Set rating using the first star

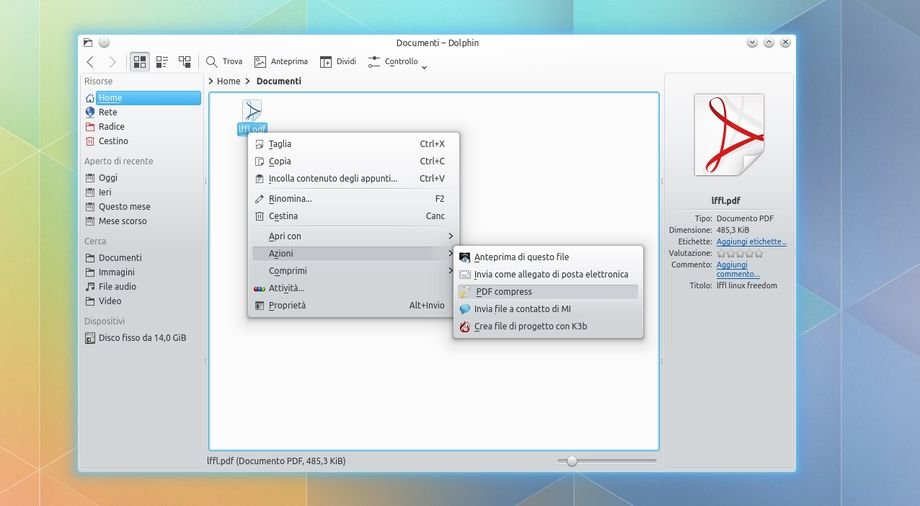[x=721, y=253]
